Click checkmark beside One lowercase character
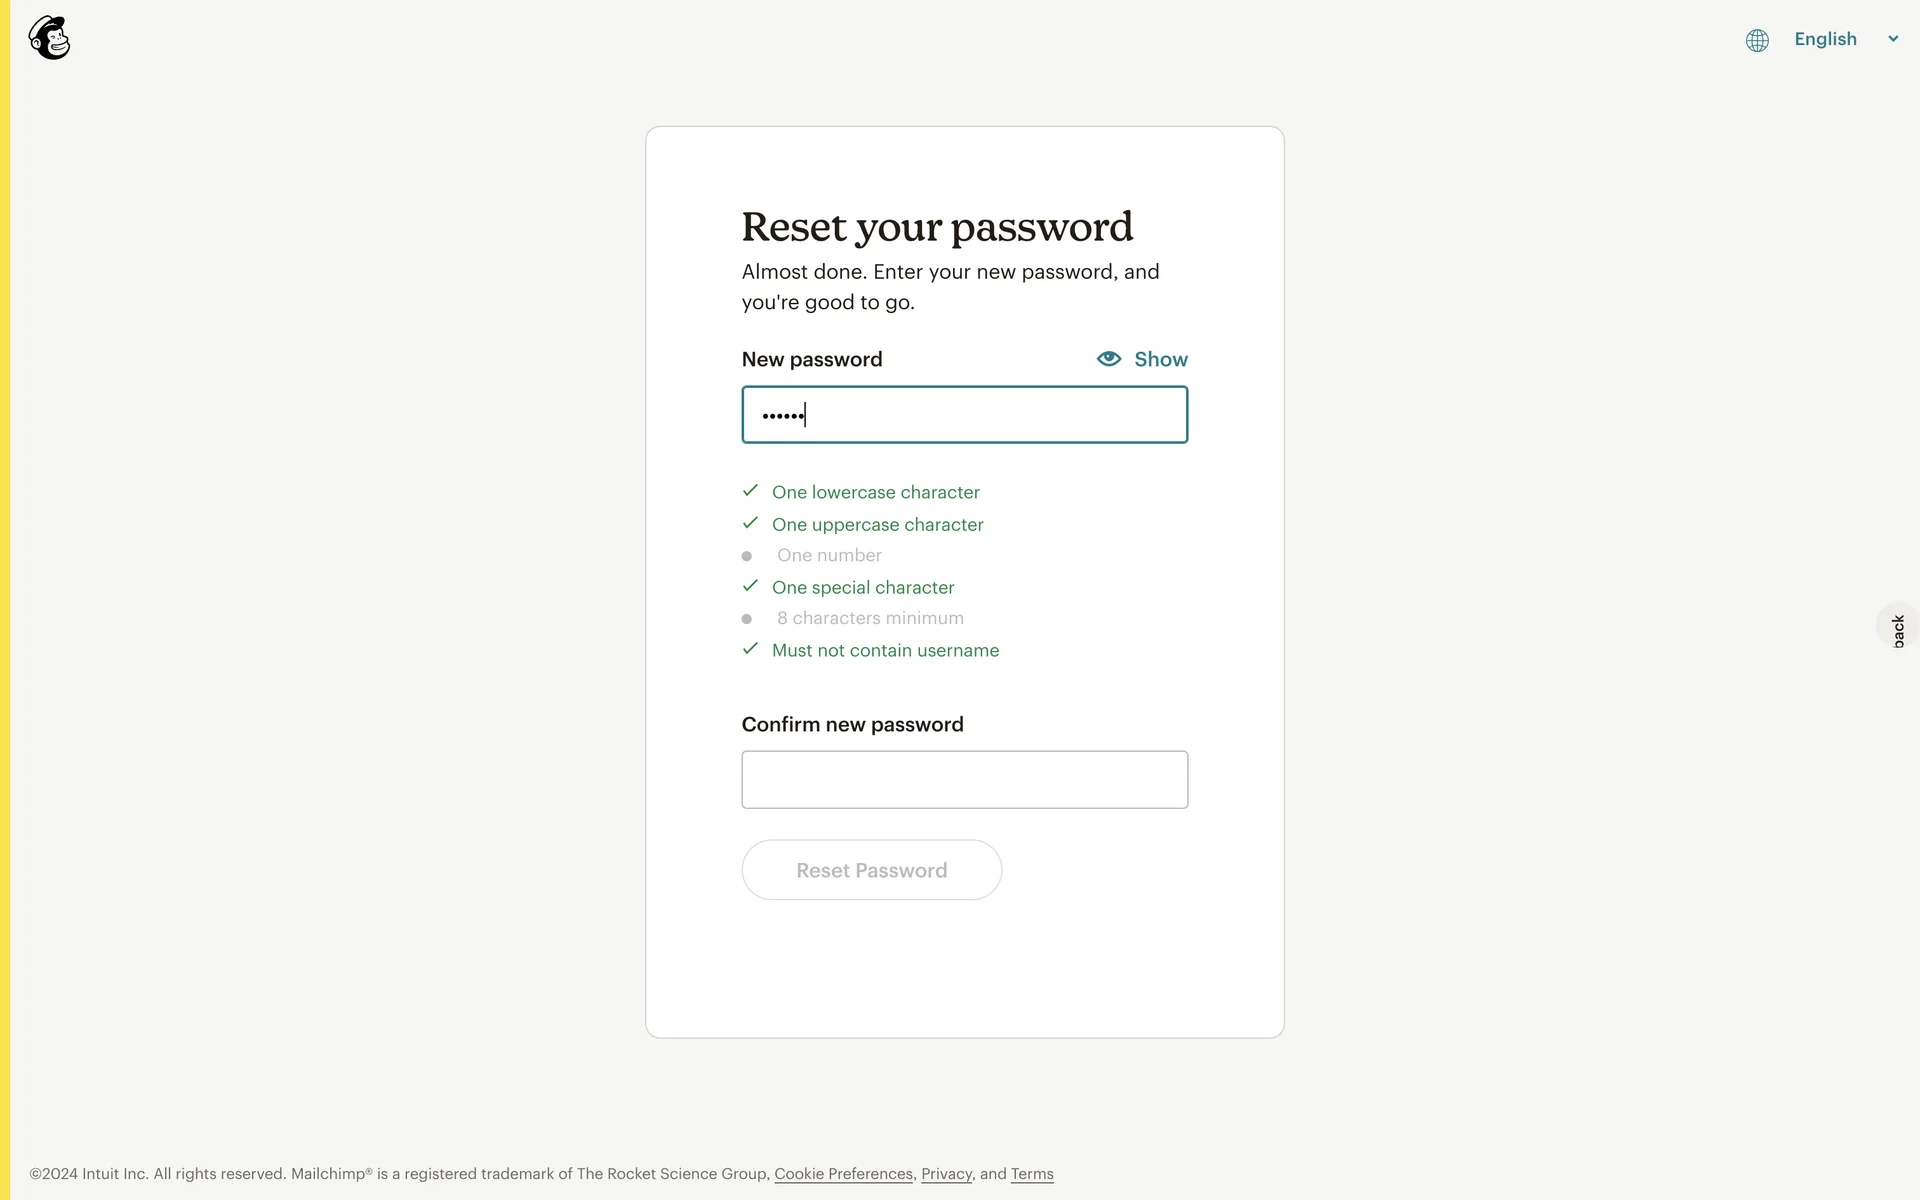This screenshot has height=1200, width=1920. coord(750,491)
